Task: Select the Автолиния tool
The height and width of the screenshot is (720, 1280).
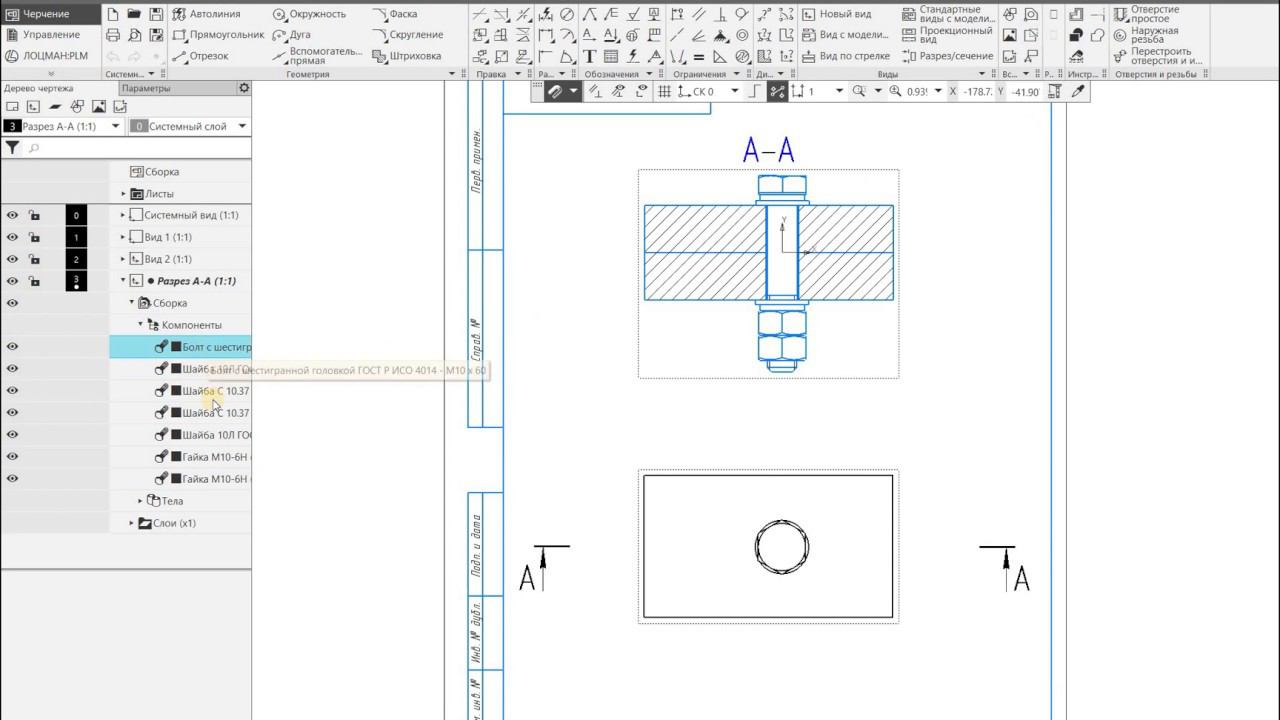Action: coord(207,14)
